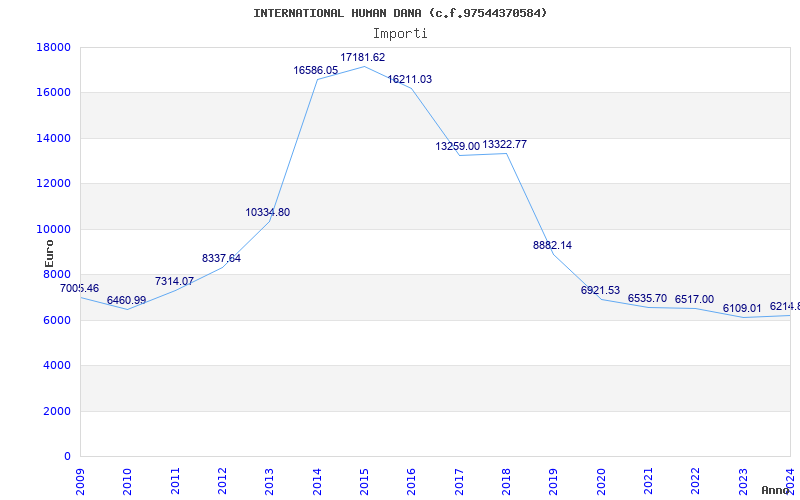This screenshot has height=500, width=800.
Task: Select the 2020 x-axis year label
Action: coord(601,482)
